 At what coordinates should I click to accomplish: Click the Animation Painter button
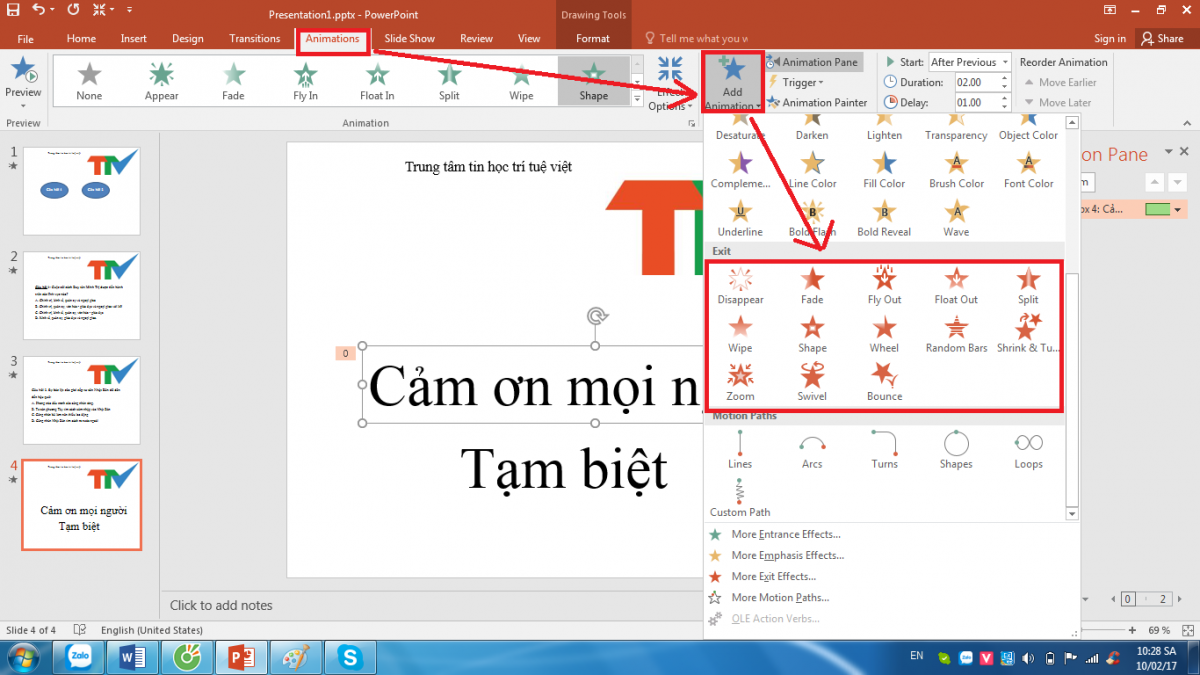(x=816, y=102)
